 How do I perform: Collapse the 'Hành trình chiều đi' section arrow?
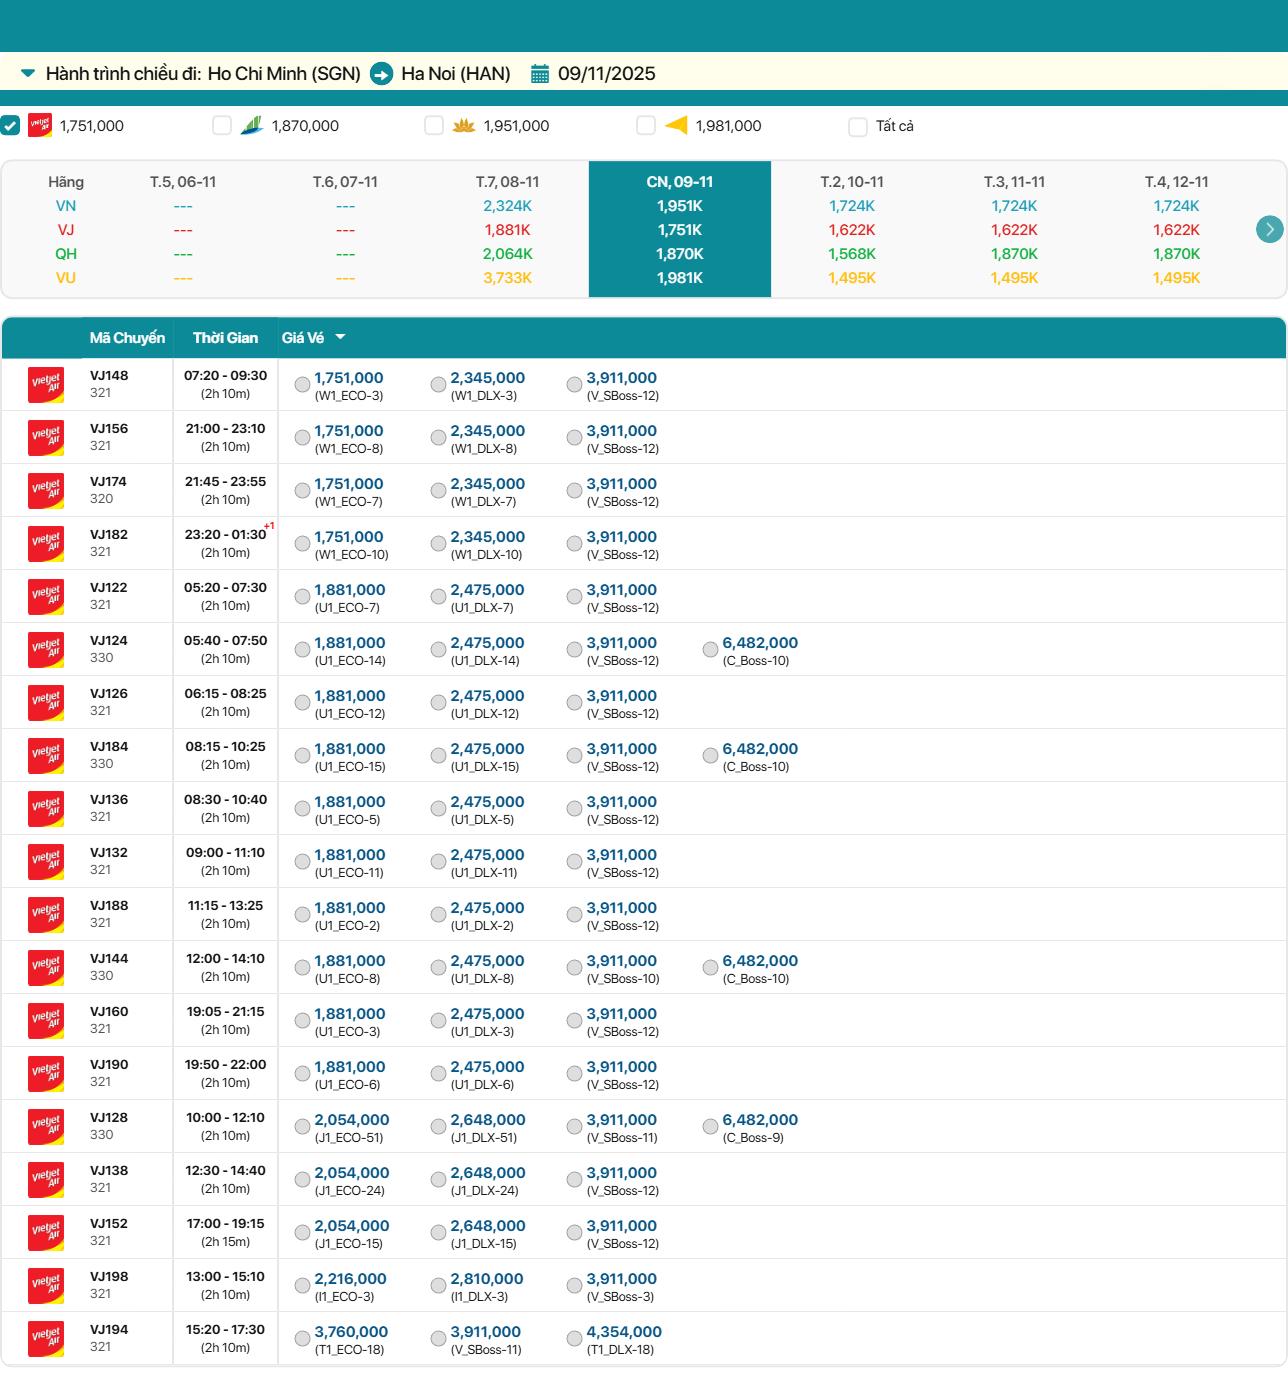pyautogui.click(x=28, y=73)
